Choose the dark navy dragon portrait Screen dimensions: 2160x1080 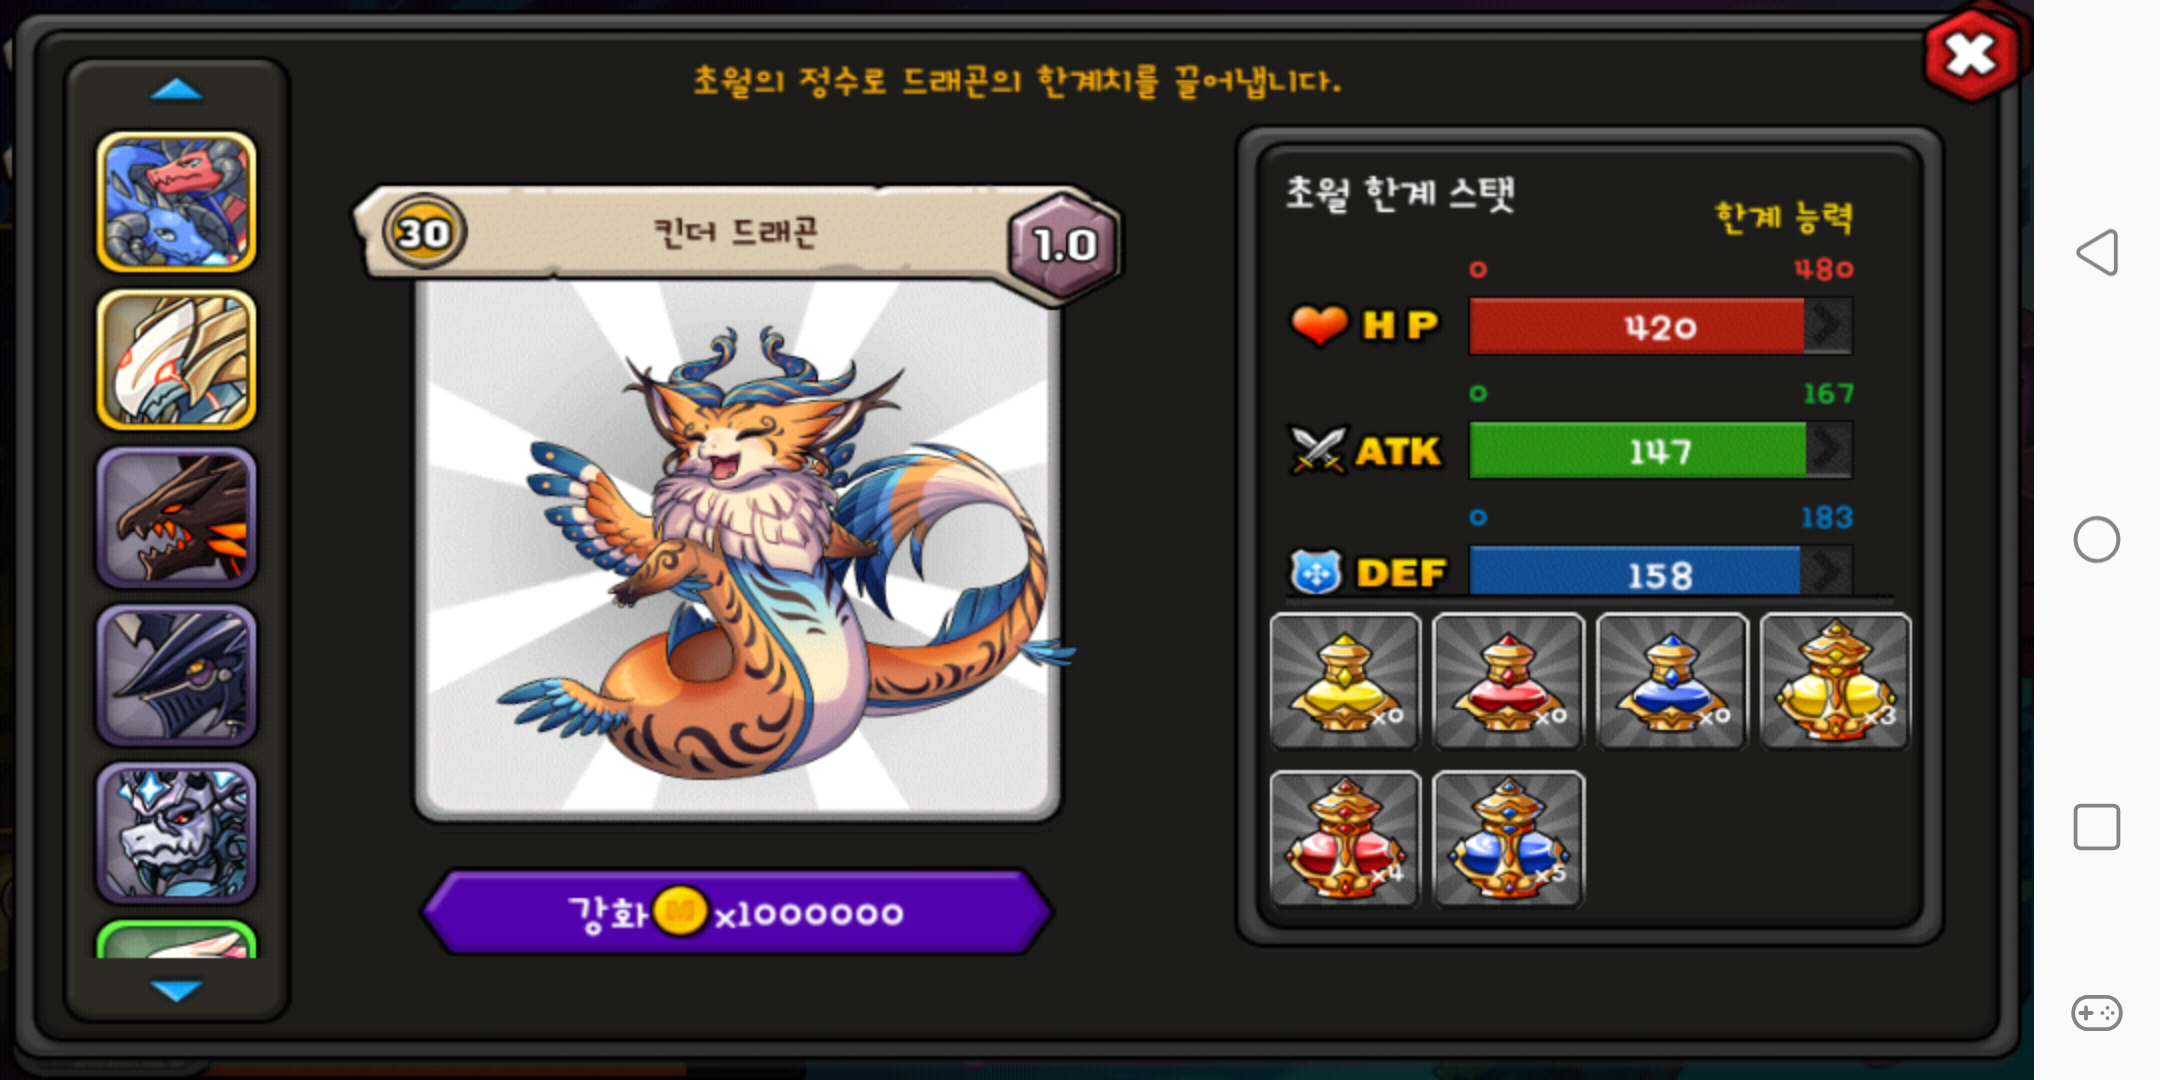coord(176,675)
